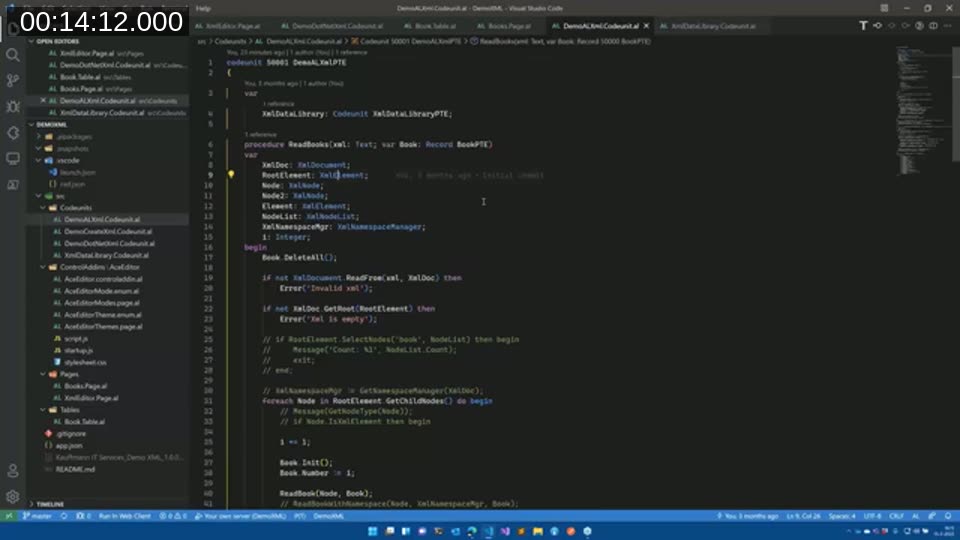This screenshot has width=960, height=540.
Task: Switch to XmlEditor.Page.al tab
Action: pyautogui.click(x=233, y=26)
